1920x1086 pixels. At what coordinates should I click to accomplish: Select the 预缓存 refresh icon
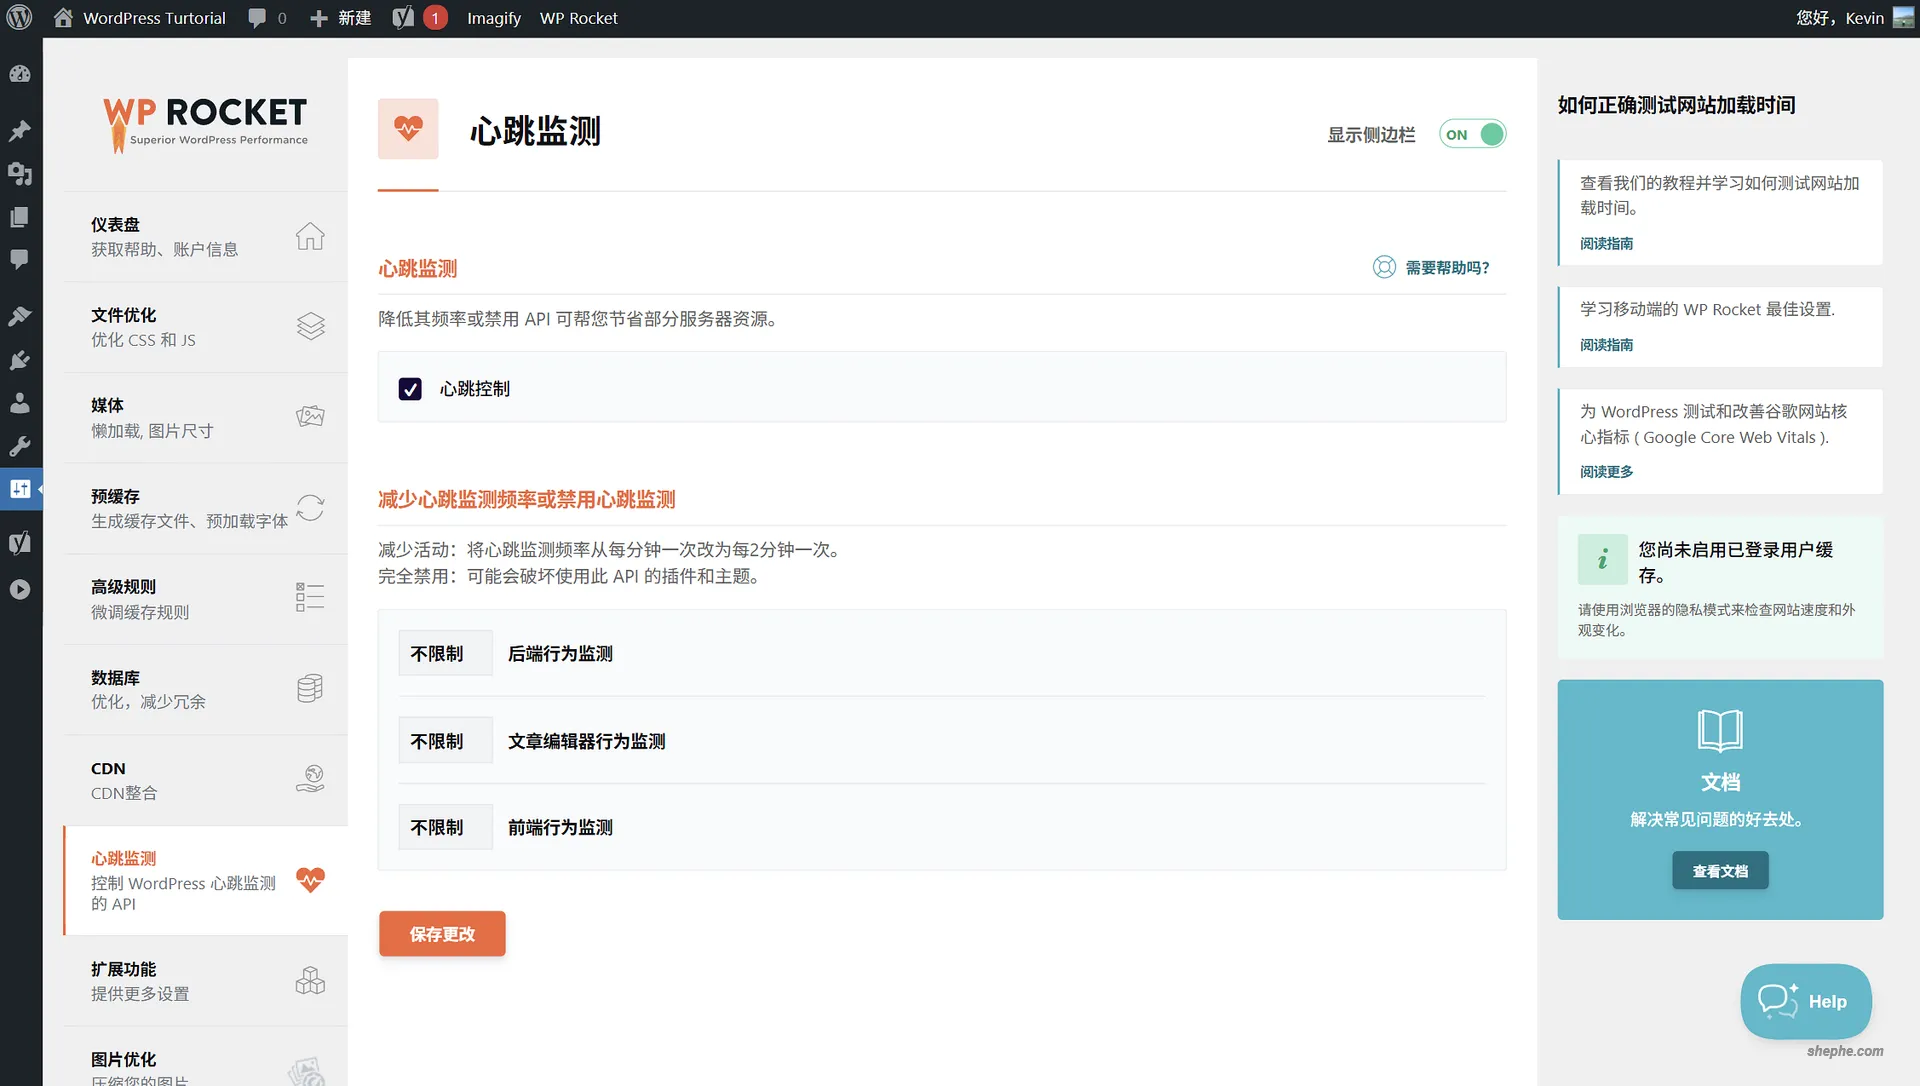coord(310,508)
